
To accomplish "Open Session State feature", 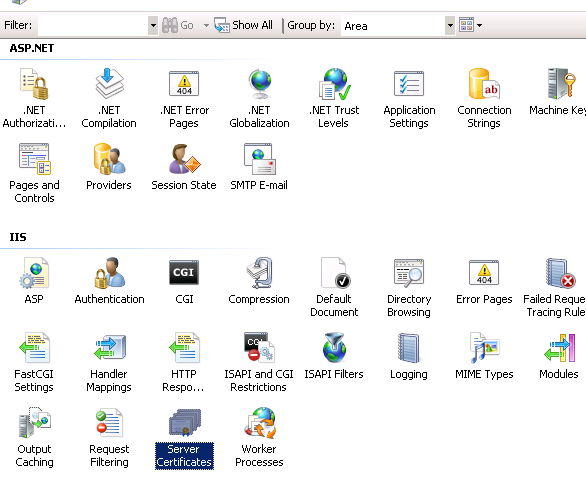I will click(184, 167).
